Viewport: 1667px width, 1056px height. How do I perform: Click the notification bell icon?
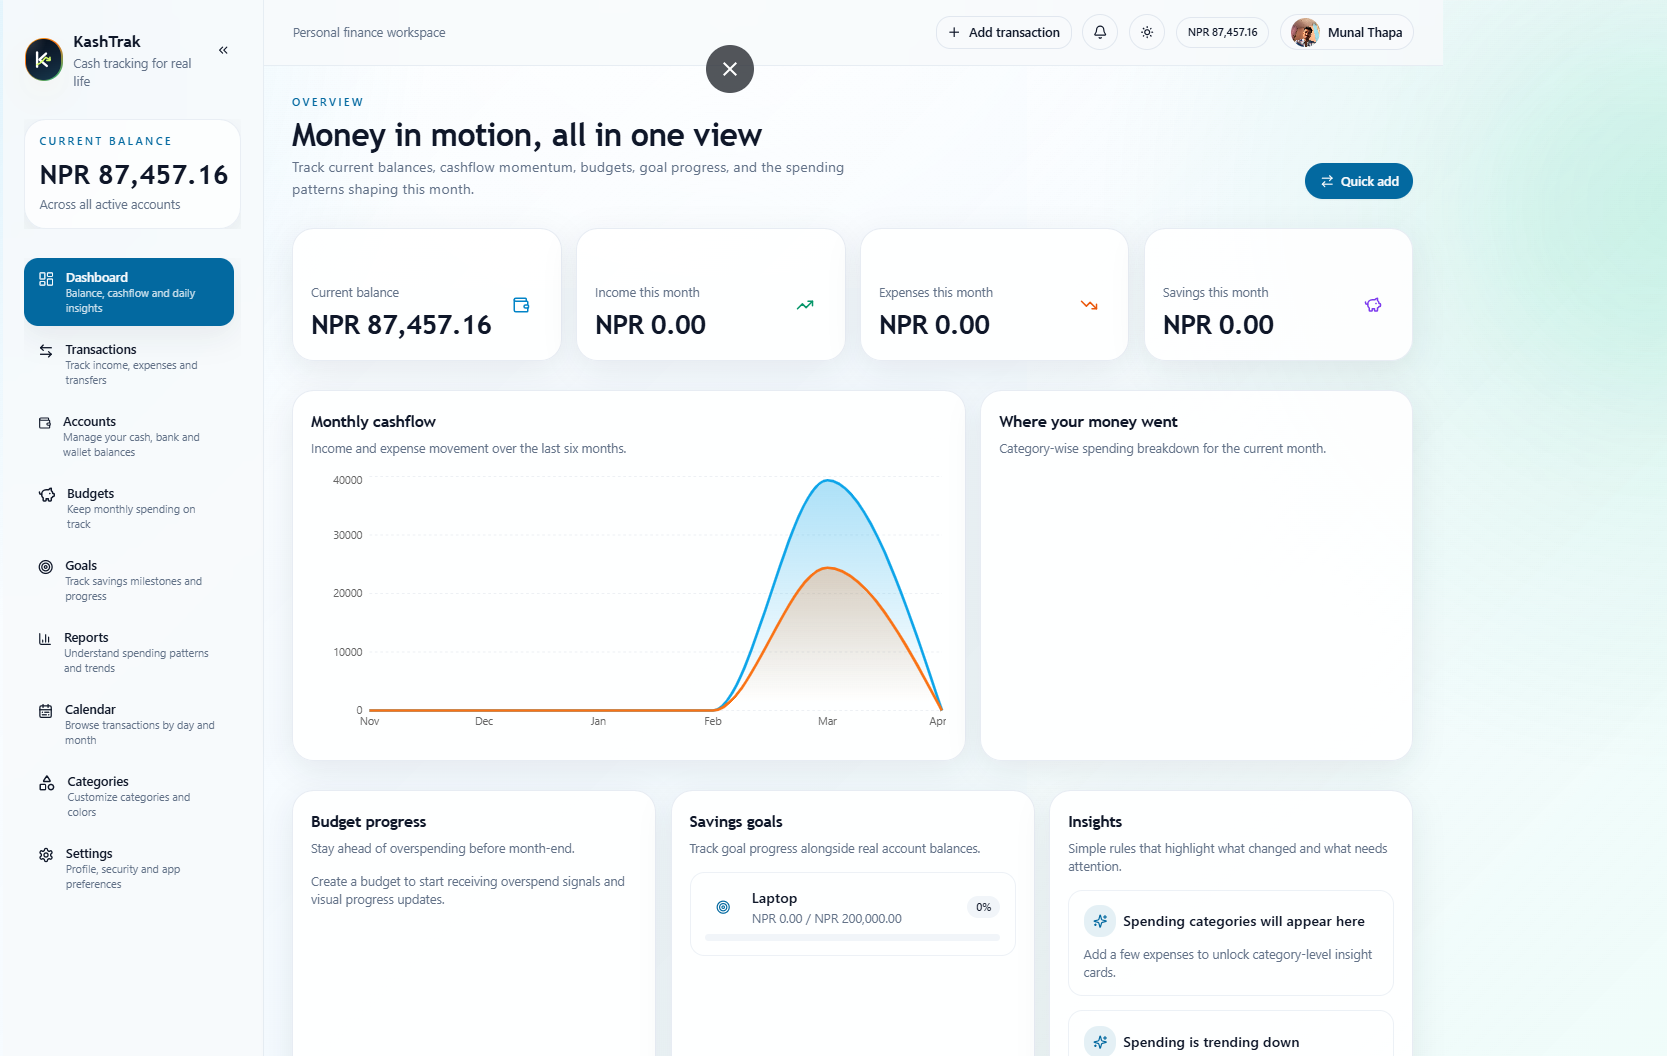pos(1099,32)
